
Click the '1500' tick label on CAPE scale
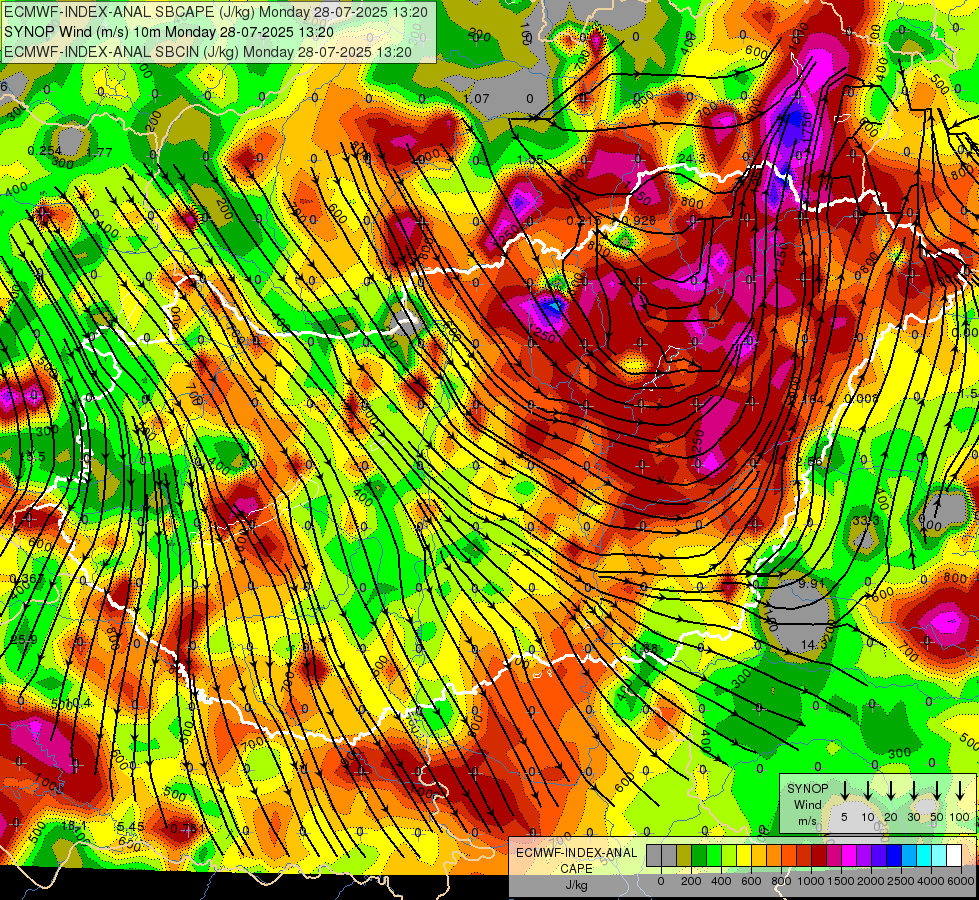click(x=841, y=881)
